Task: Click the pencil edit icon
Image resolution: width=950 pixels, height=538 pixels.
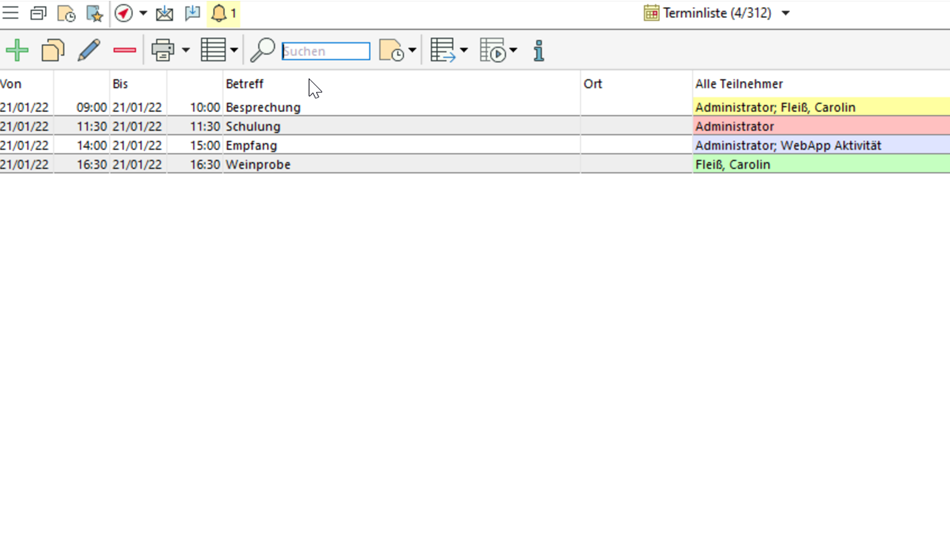Action: tap(89, 50)
